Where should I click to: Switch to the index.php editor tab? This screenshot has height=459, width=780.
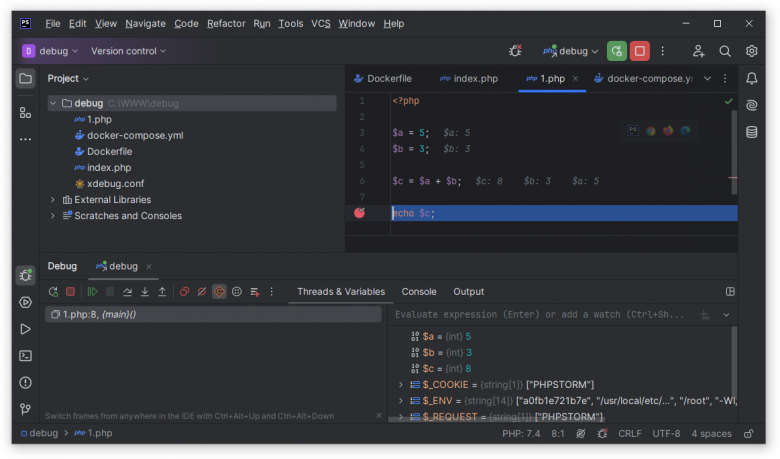pos(469,79)
